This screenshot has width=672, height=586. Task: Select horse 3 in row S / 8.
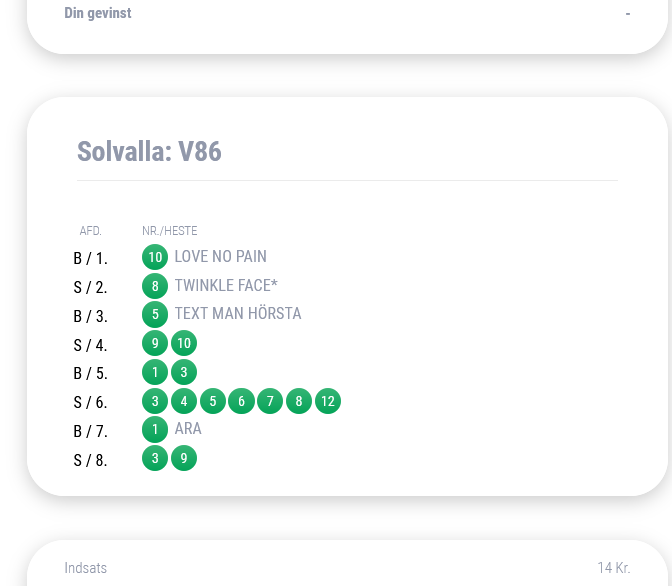coord(155,458)
